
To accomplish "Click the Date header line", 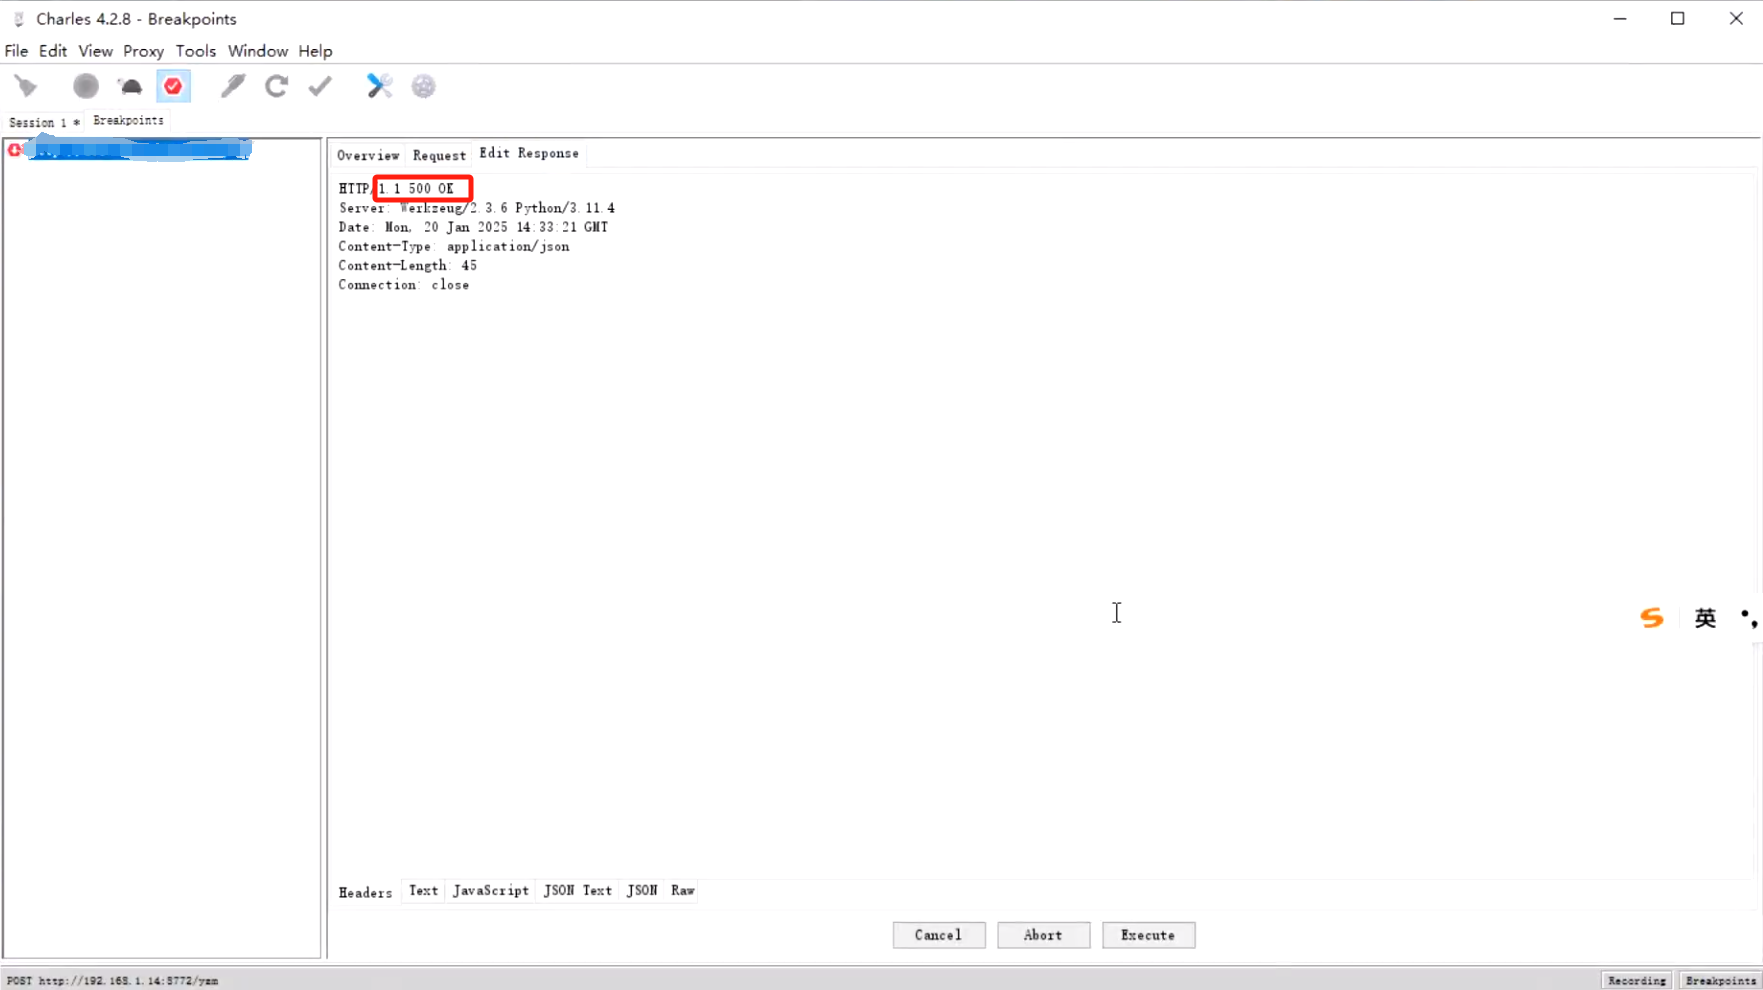I will pos(473,227).
